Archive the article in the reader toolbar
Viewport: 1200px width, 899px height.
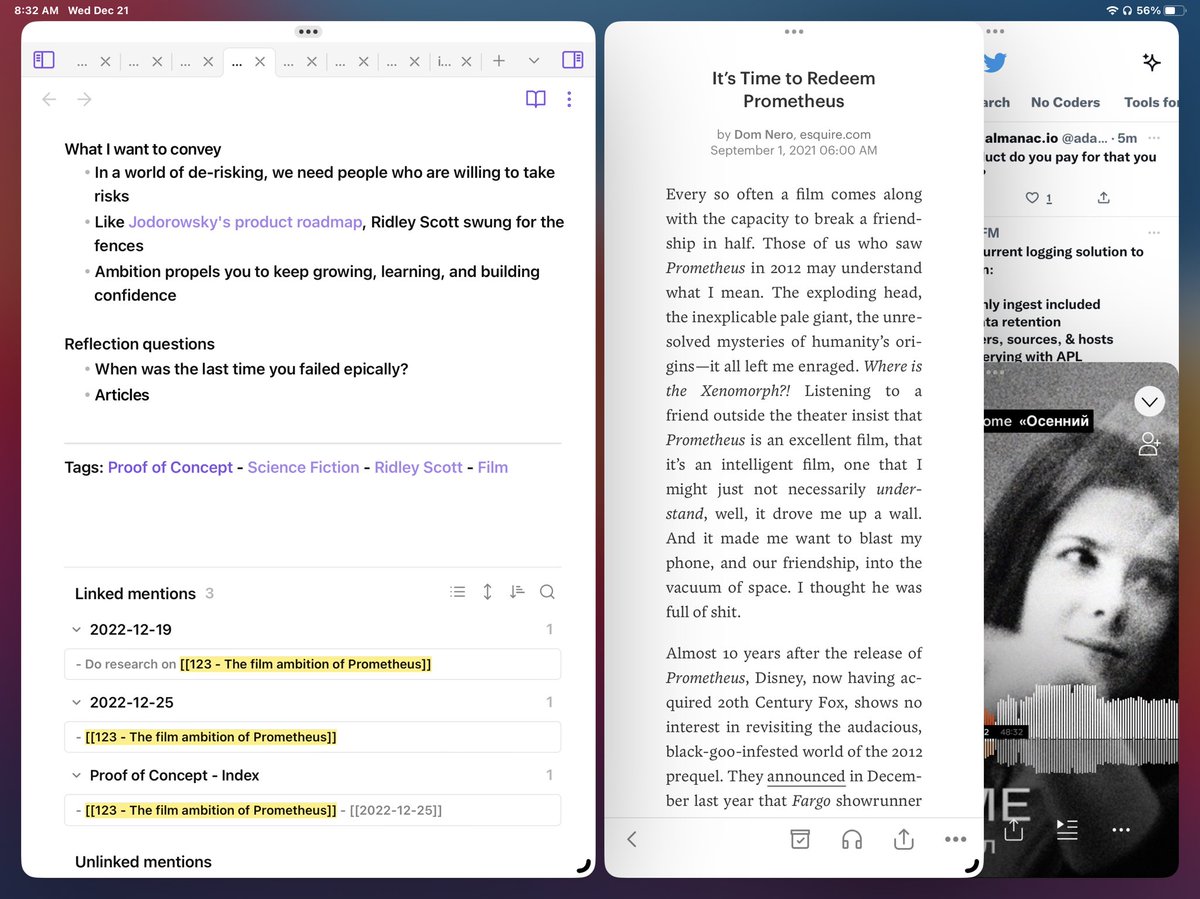point(800,840)
